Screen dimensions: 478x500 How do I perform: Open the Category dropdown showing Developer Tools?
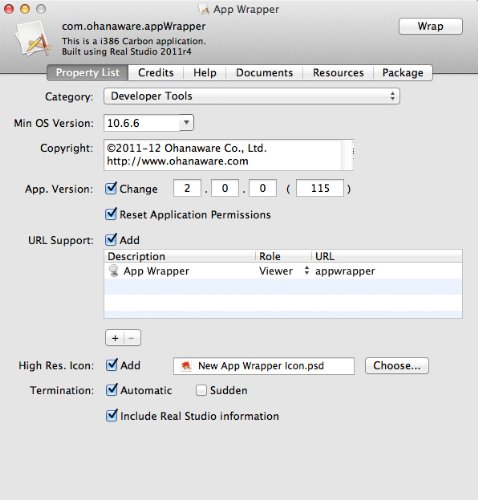(252, 96)
